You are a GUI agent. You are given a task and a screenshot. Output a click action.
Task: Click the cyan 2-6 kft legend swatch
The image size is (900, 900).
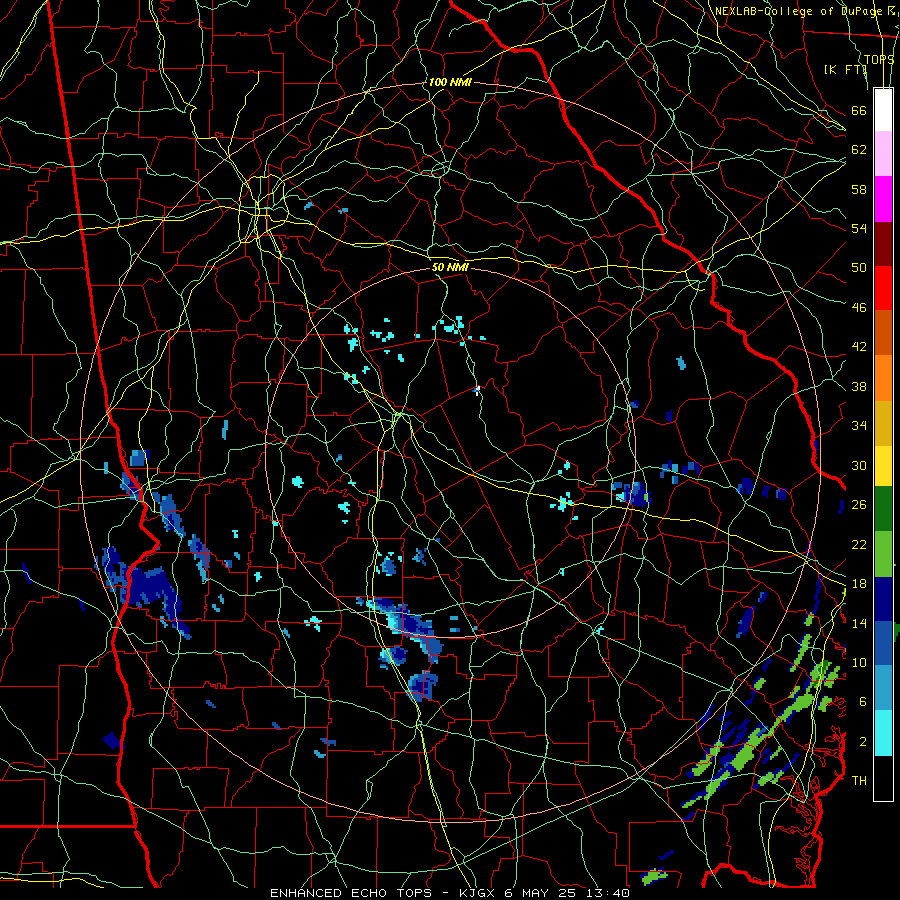tap(883, 733)
